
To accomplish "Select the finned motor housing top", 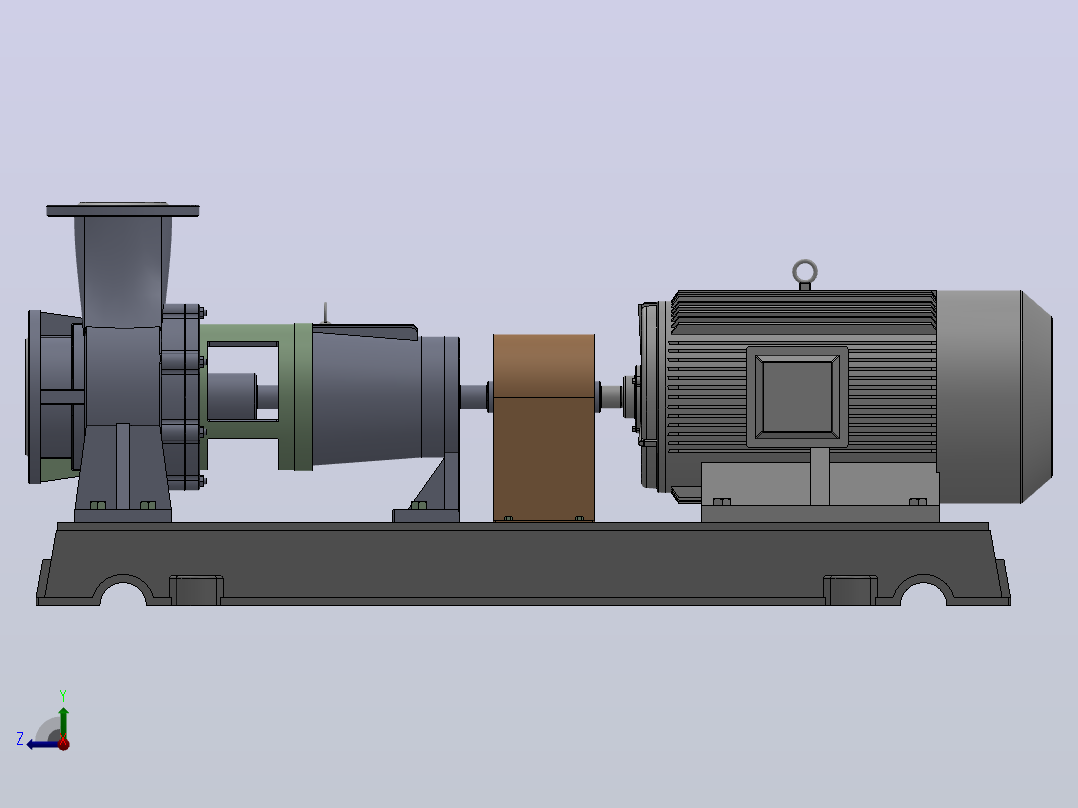I will (x=803, y=312).
